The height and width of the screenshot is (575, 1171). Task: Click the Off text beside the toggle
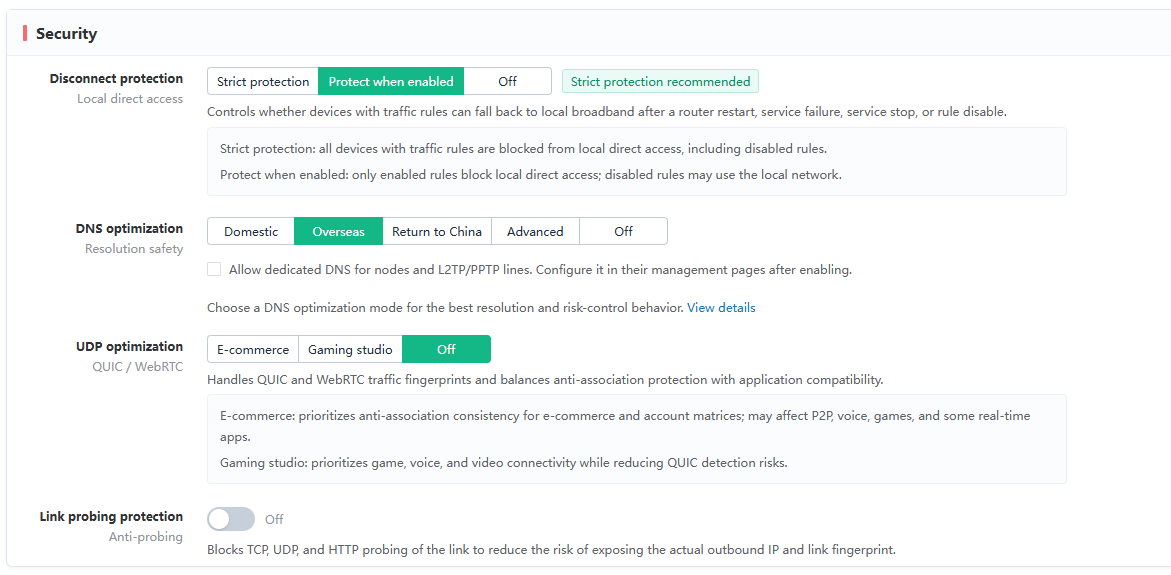tap(274, 519)
